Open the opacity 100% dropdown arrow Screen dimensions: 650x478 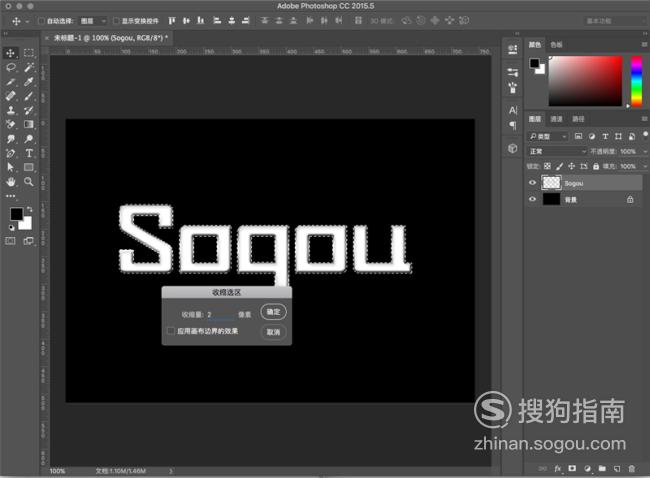[645, 152]
